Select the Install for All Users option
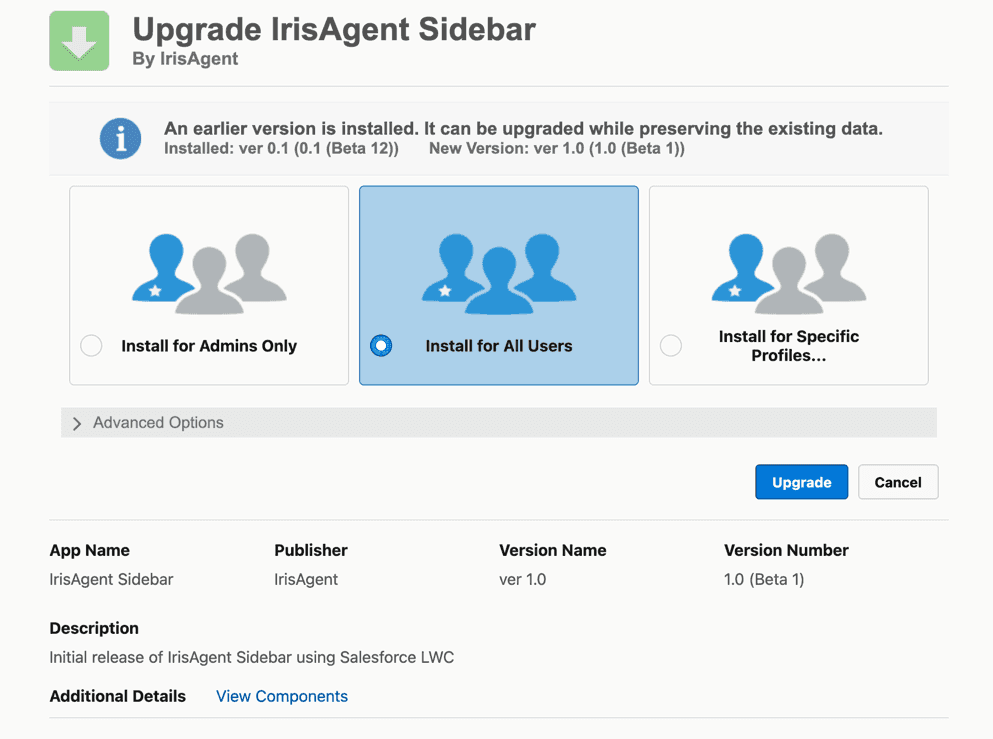Viewport: 993px width, 739px height. (x=381, y=345)
